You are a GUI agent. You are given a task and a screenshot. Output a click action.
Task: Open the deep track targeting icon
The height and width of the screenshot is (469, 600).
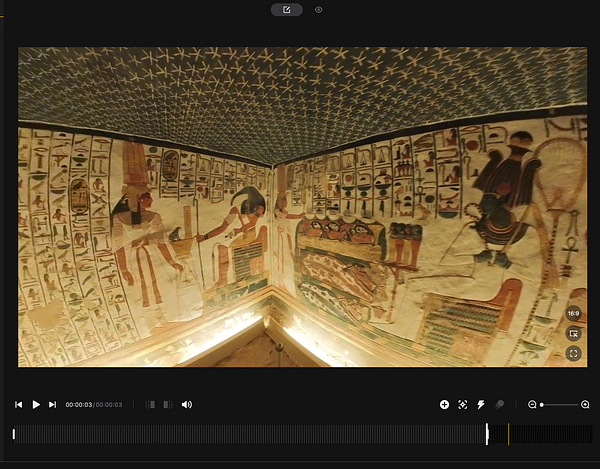tap(463, 404)
